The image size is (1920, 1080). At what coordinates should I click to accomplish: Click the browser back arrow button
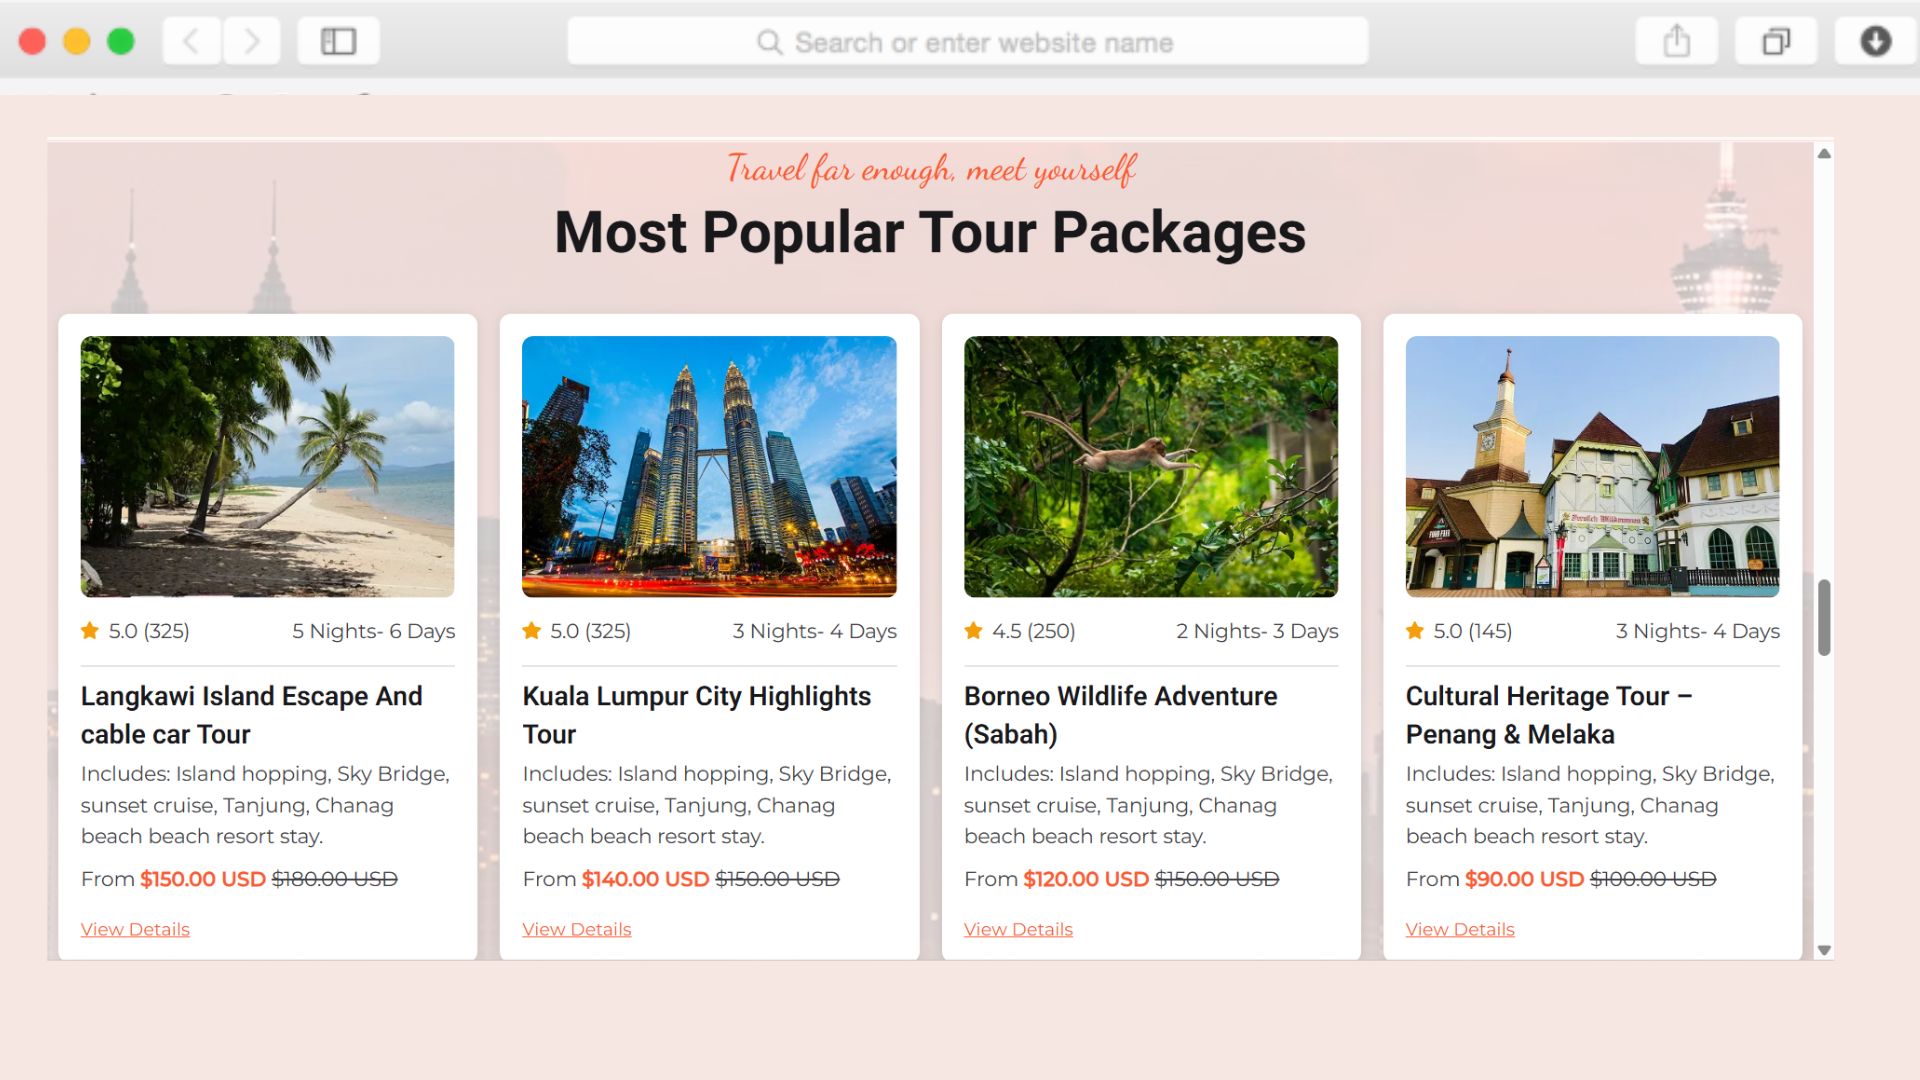(x=191, y=41)
